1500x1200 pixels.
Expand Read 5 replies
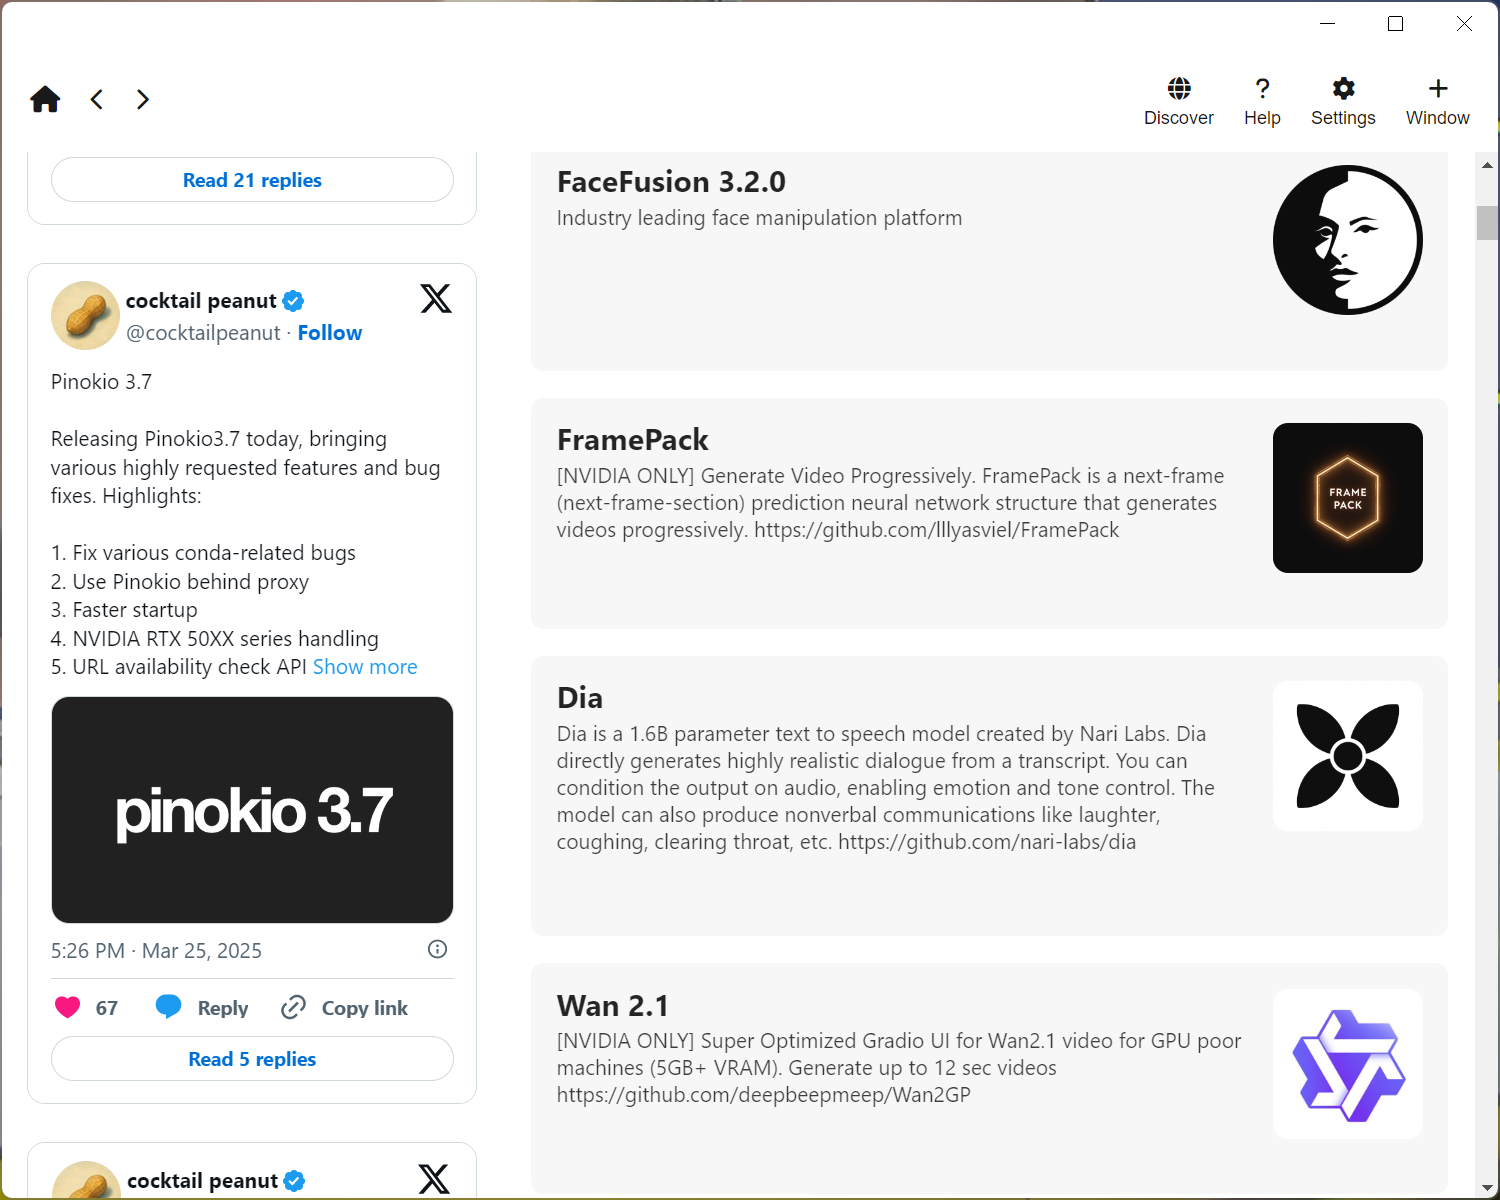pos(252,1059)
